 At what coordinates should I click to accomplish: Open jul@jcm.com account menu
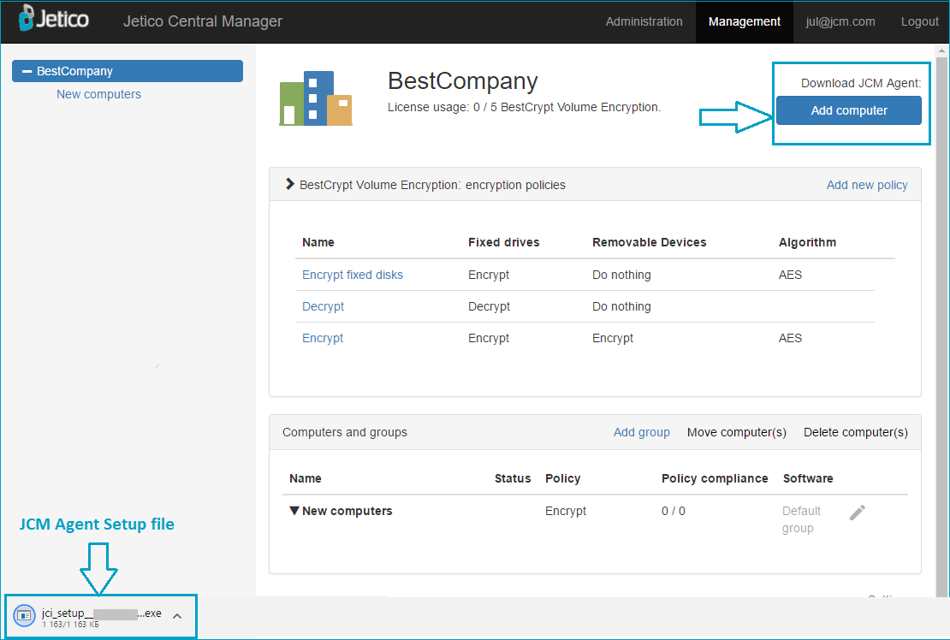tap(840, 22)
